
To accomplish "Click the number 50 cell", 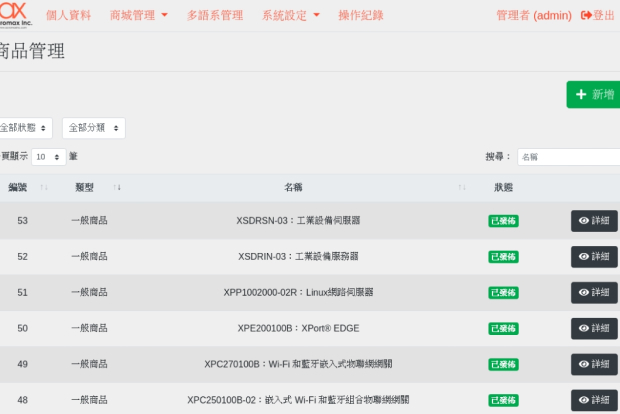I will [x=23, y=328].
